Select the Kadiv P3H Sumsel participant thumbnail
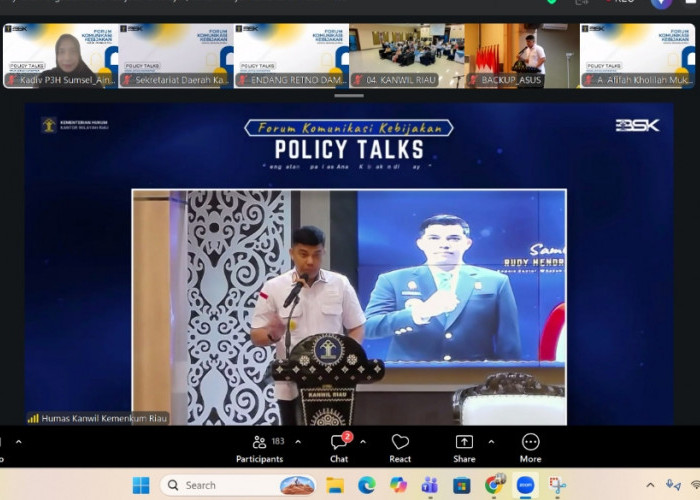This screenshot has width=700, height=500. pyautogui.click(x=61, y=56)
